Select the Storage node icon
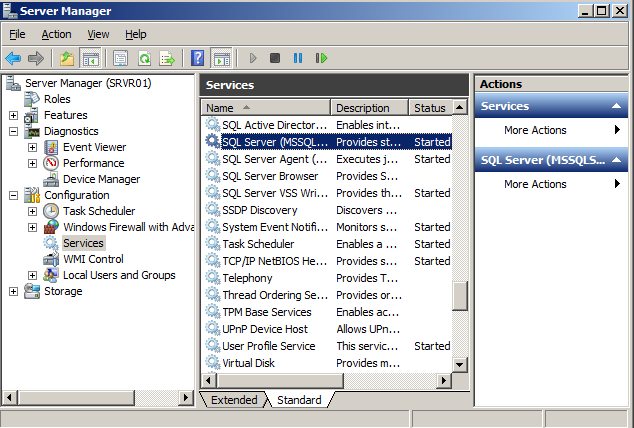The image size is (634, 428). (32, 291)
